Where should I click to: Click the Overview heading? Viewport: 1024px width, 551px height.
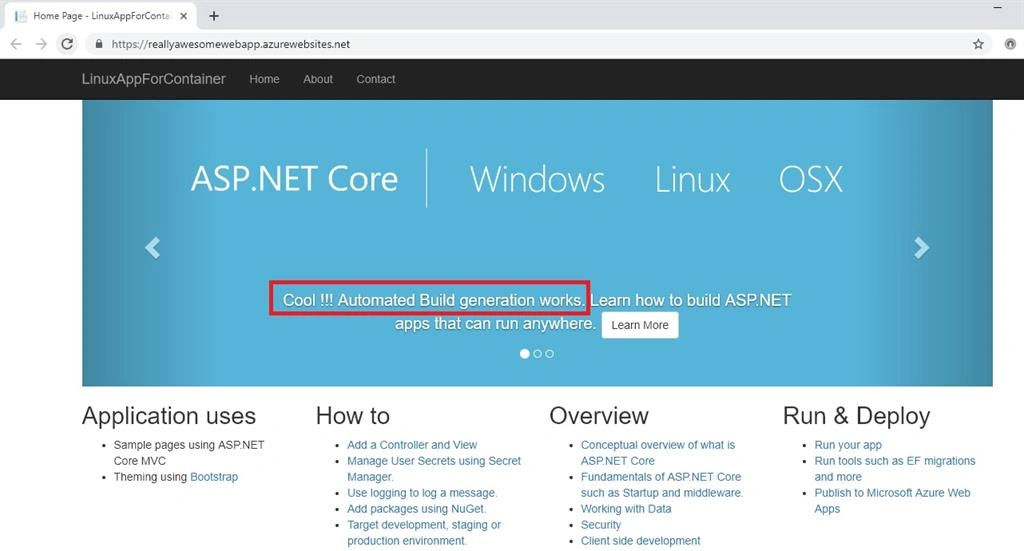pos(599,416)
